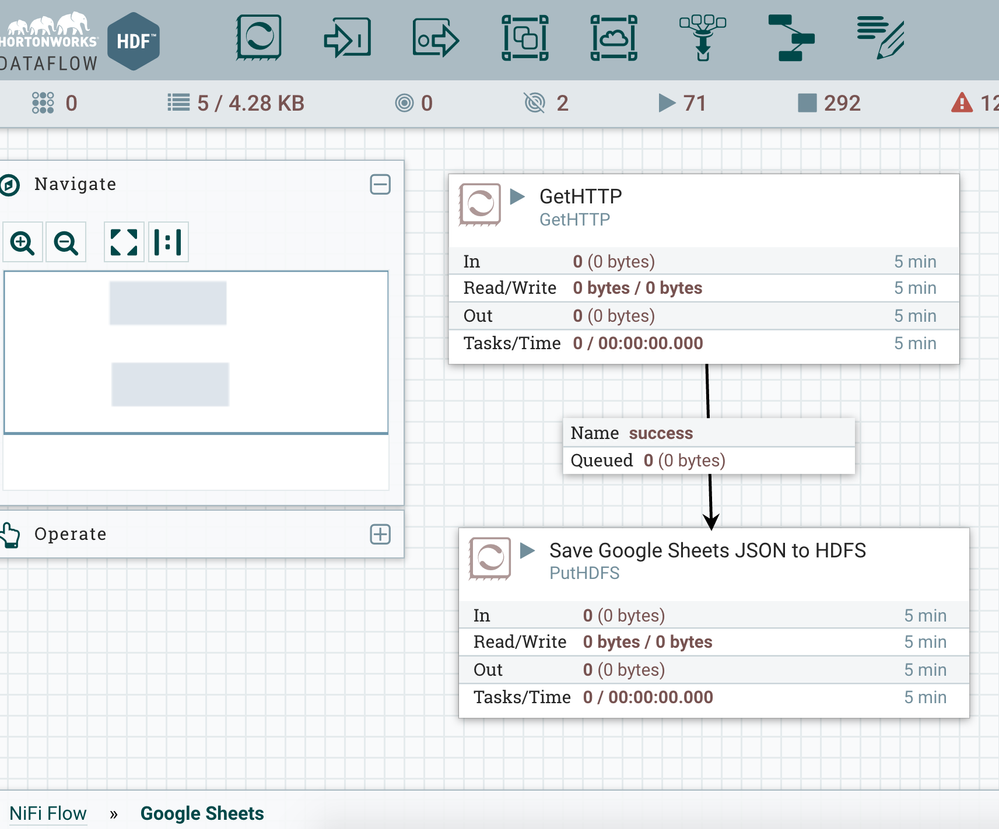The height and width of the screenshot is (829, 999).
Task: Click the birdseye view minimap
Action: [x=196, y=352]
